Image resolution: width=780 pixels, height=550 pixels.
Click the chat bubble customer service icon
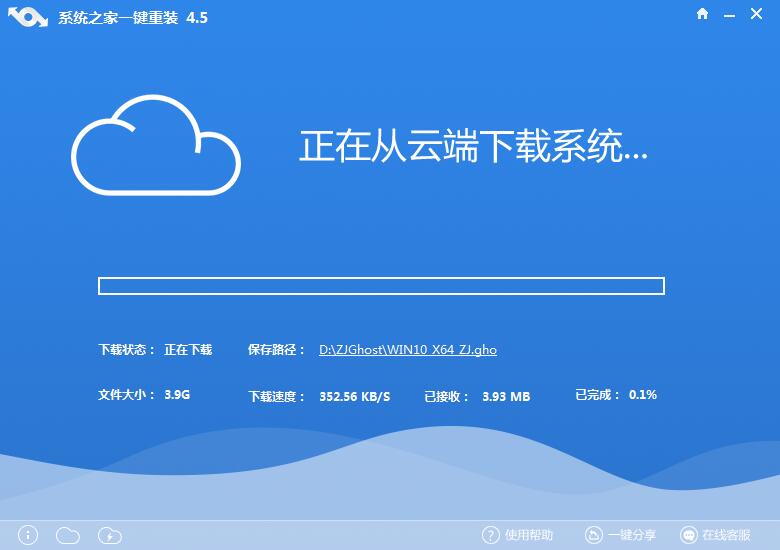click(689, 536)
